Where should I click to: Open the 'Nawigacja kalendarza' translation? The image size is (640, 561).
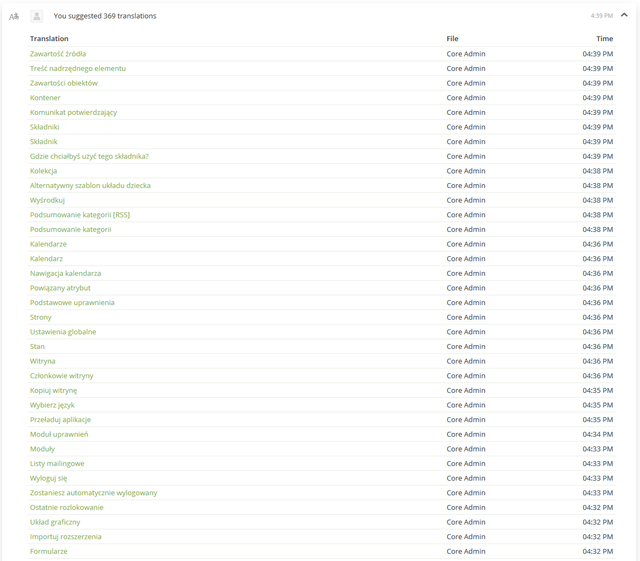pos(65,274)
